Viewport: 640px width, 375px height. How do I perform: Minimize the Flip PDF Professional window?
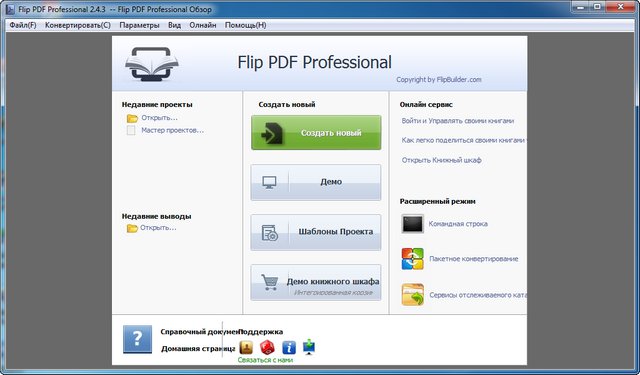coord(581,7)
